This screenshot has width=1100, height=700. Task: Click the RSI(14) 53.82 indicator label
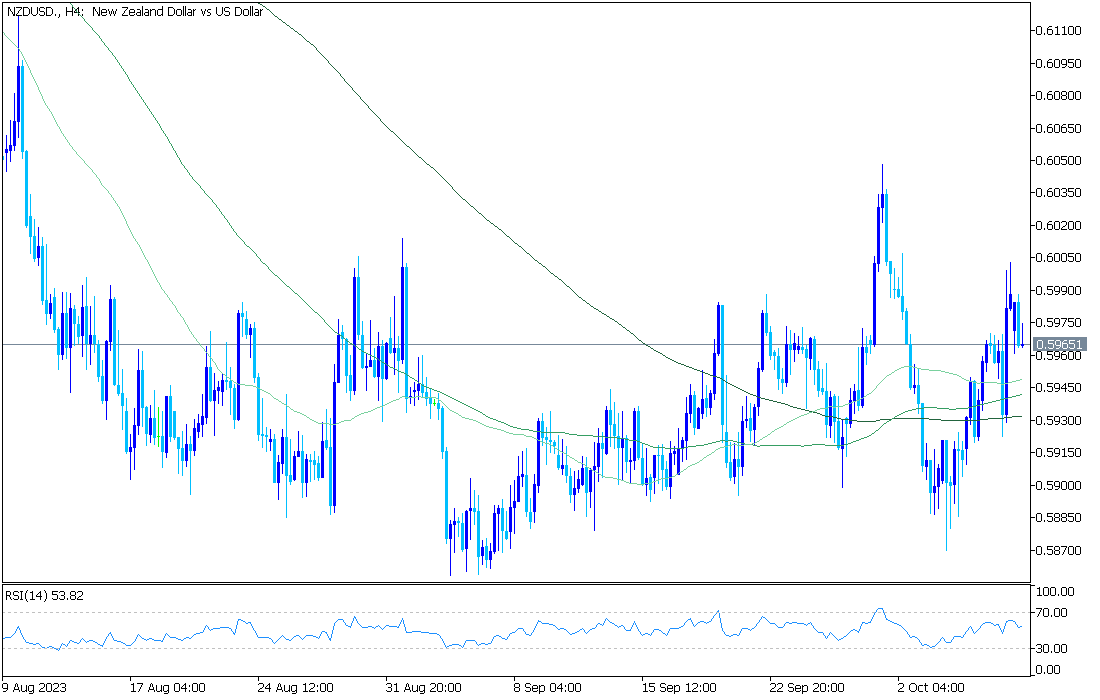tap(44, 595)
